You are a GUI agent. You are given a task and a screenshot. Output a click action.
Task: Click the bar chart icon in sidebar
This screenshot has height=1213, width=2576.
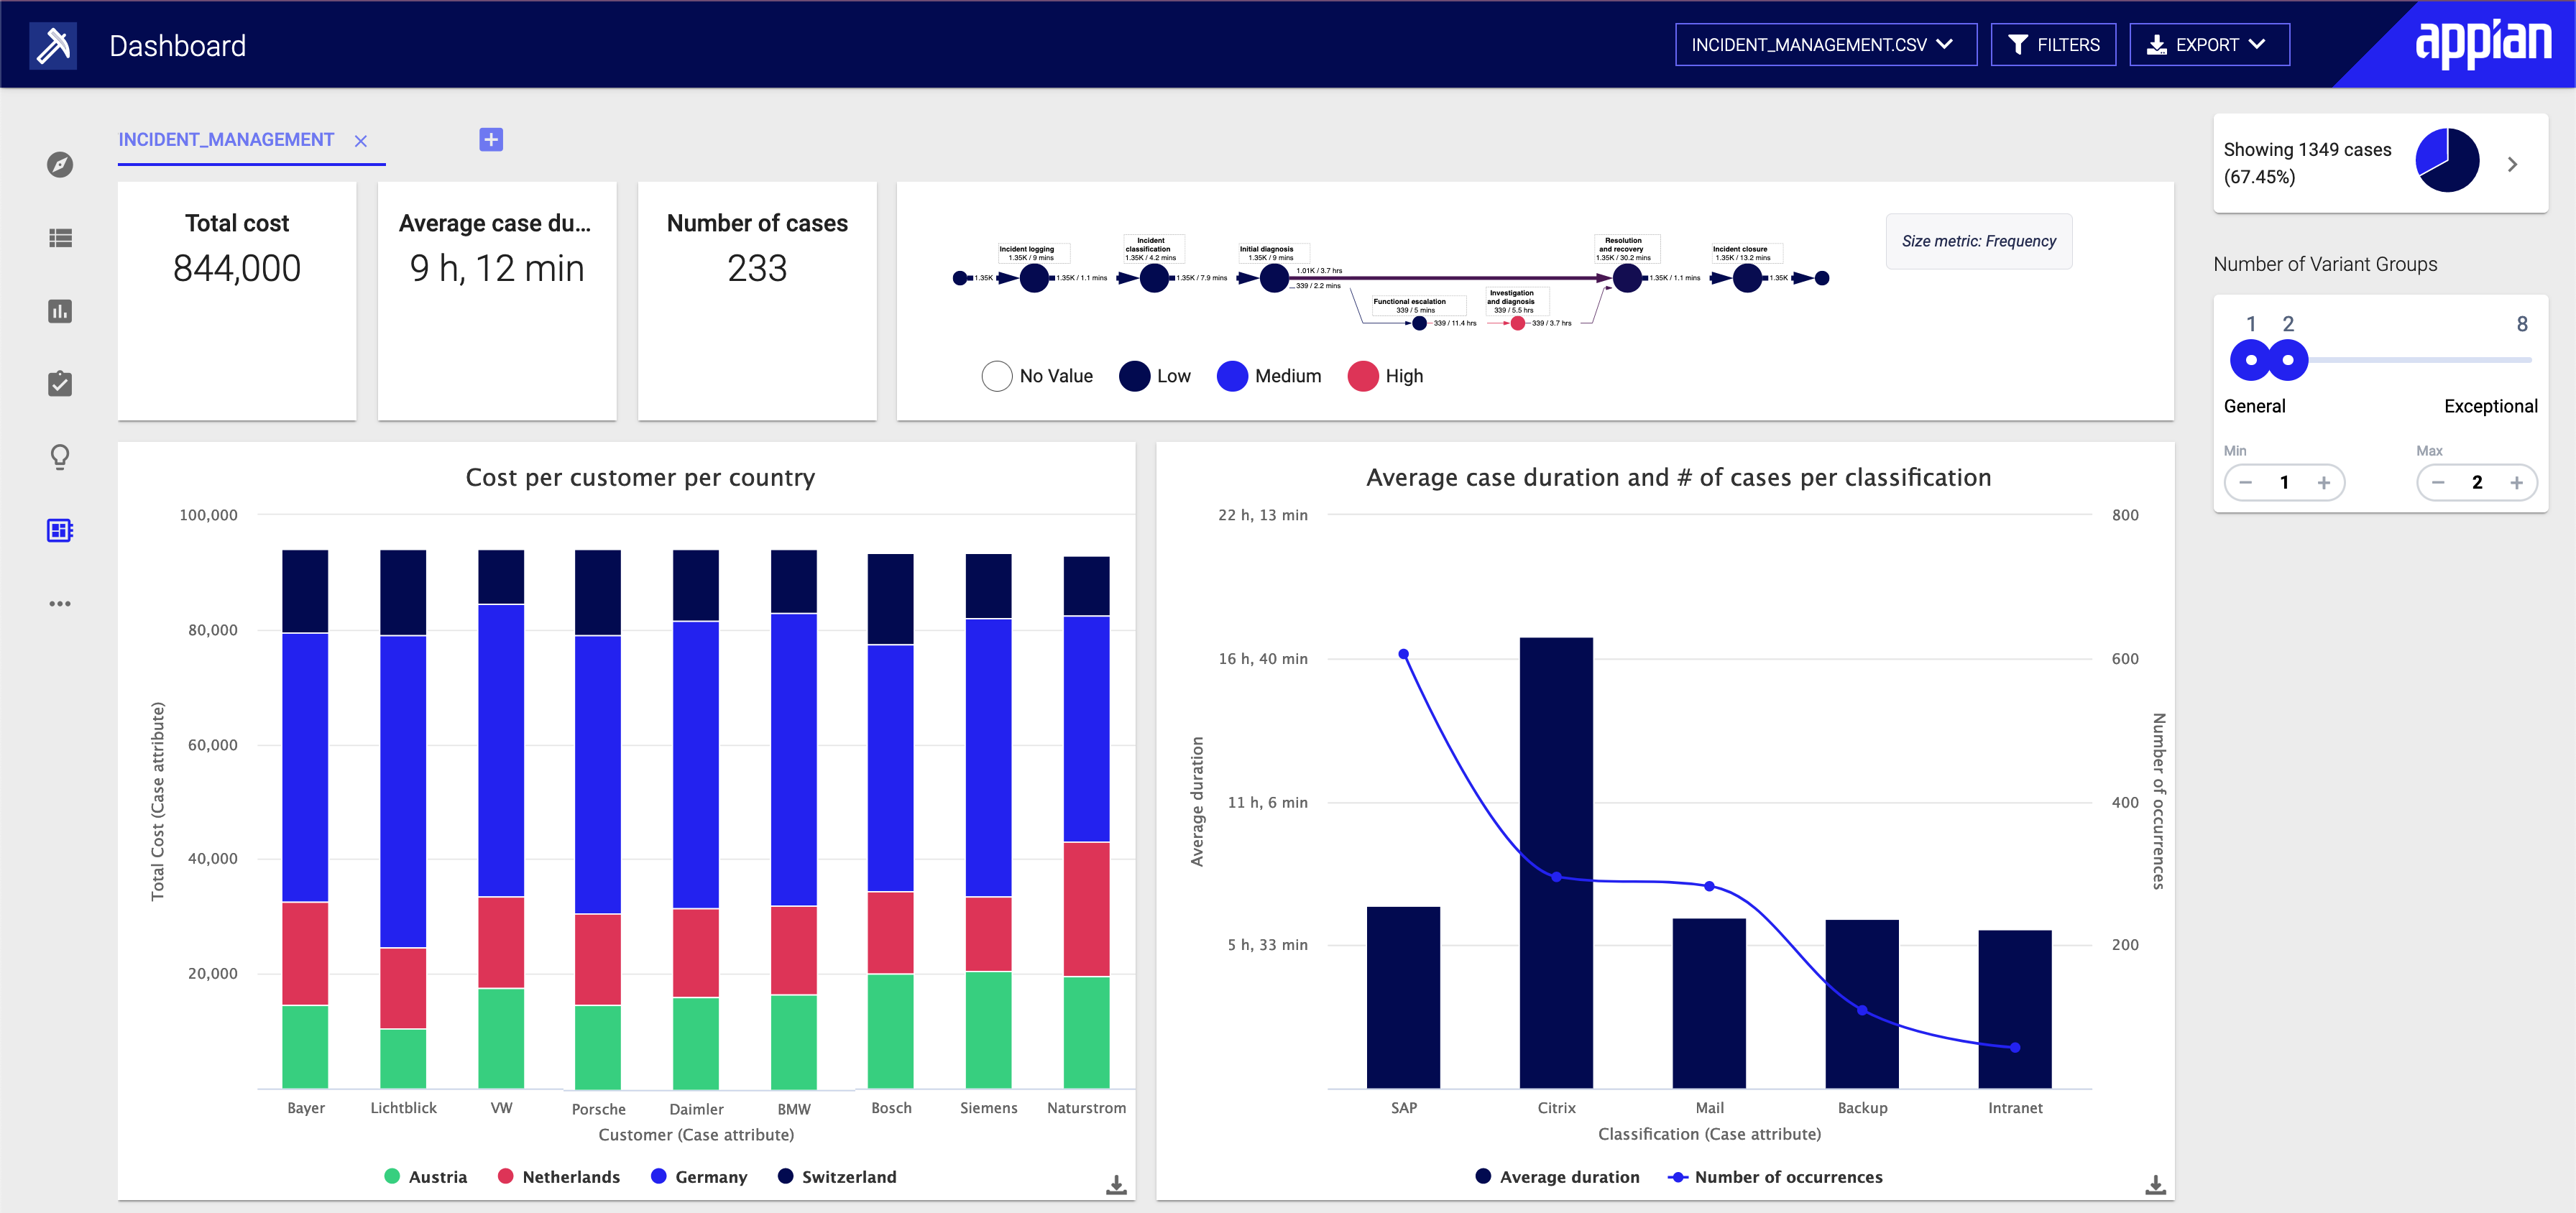(57, 308)
